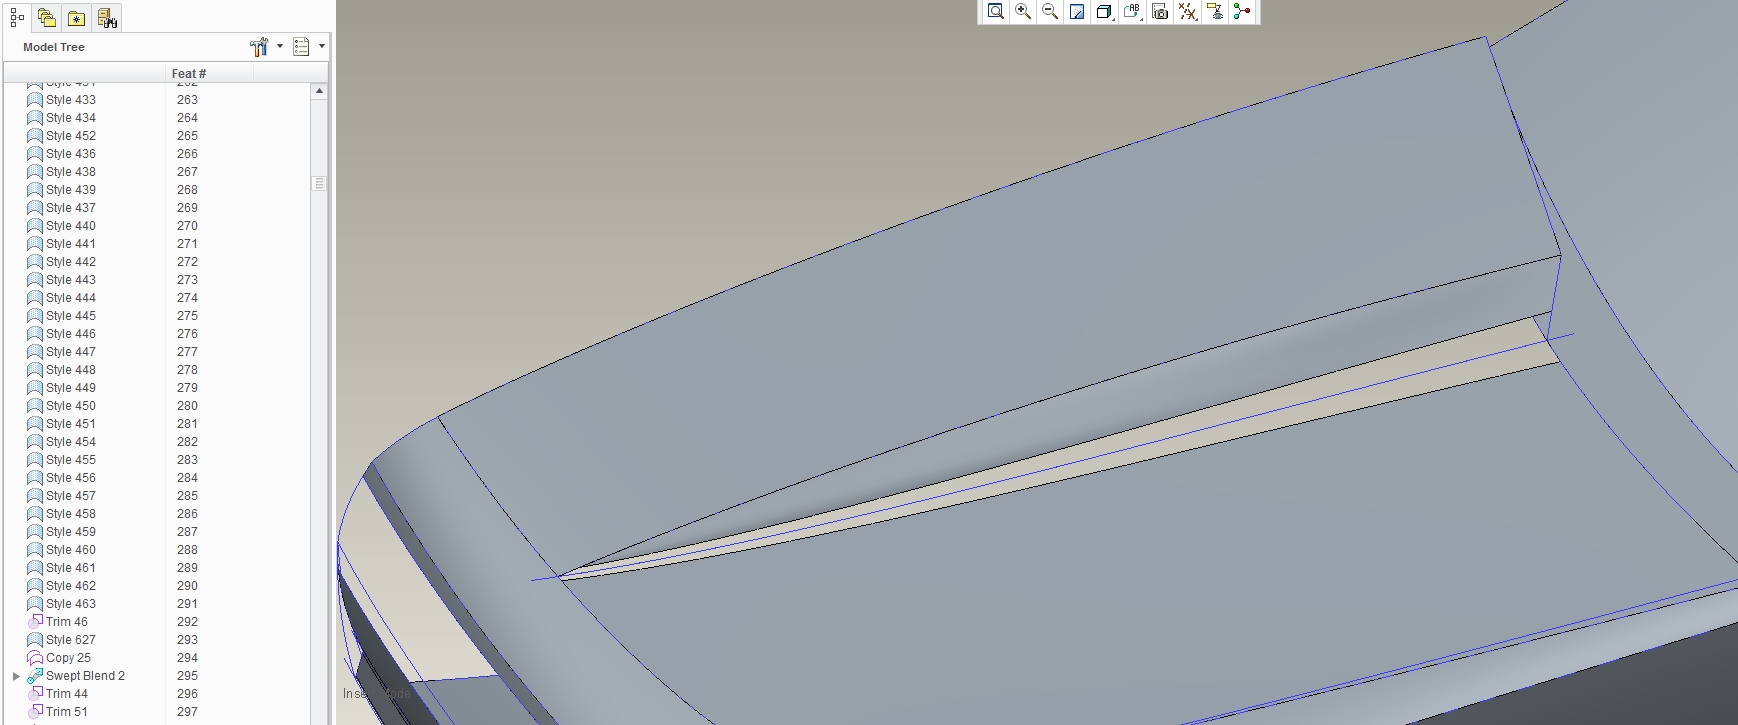Viewport: 1738px width, 725px height.
Task: Open the Search tab with binoculars
Action: tap(108, 18)
